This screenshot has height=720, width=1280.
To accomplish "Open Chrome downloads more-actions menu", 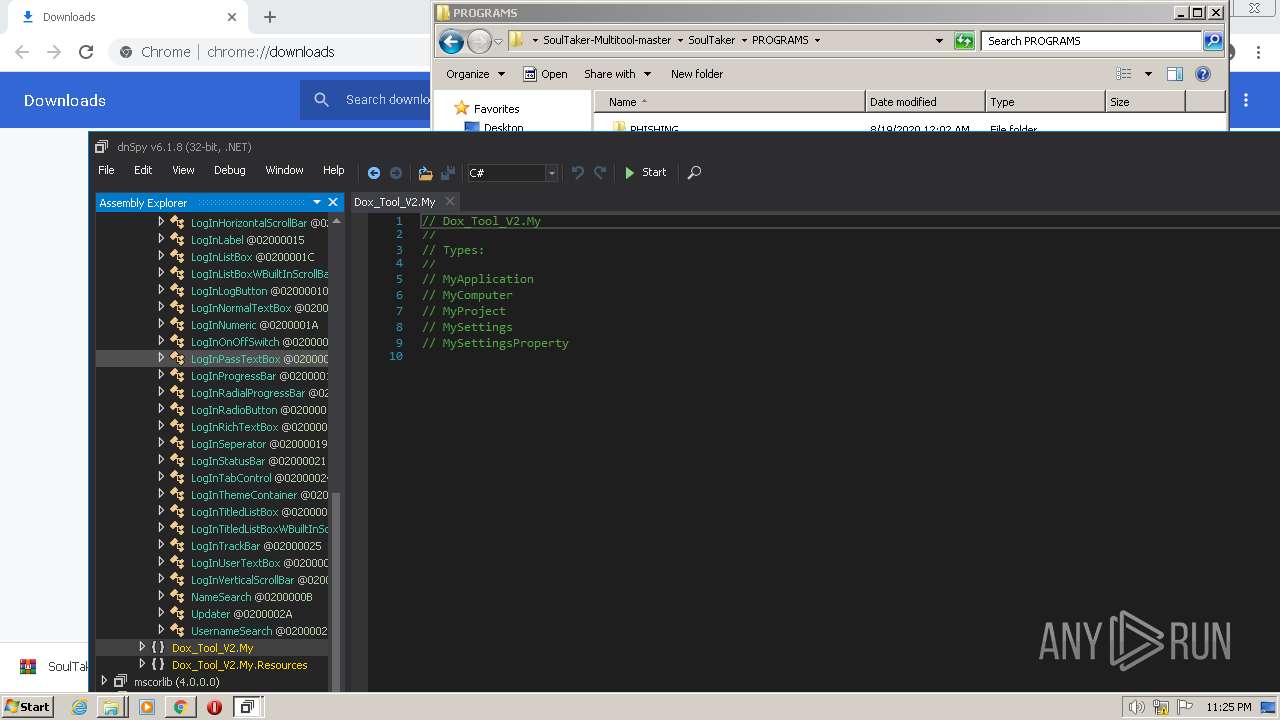I will (x=1246, y=100).
